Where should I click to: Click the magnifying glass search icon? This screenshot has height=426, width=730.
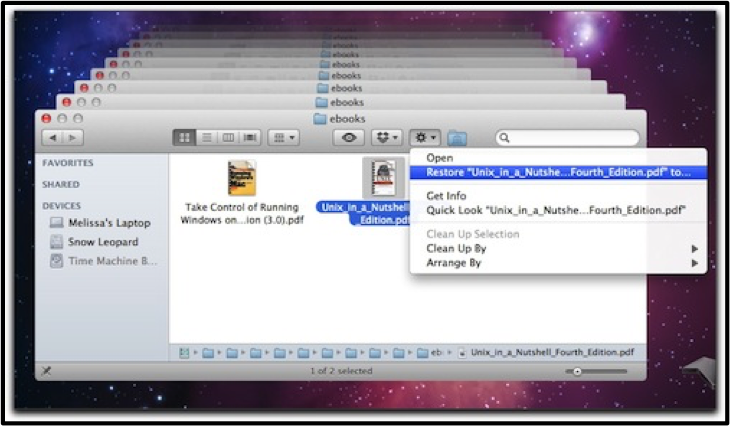pyautogui.click(x=504, y=138)
